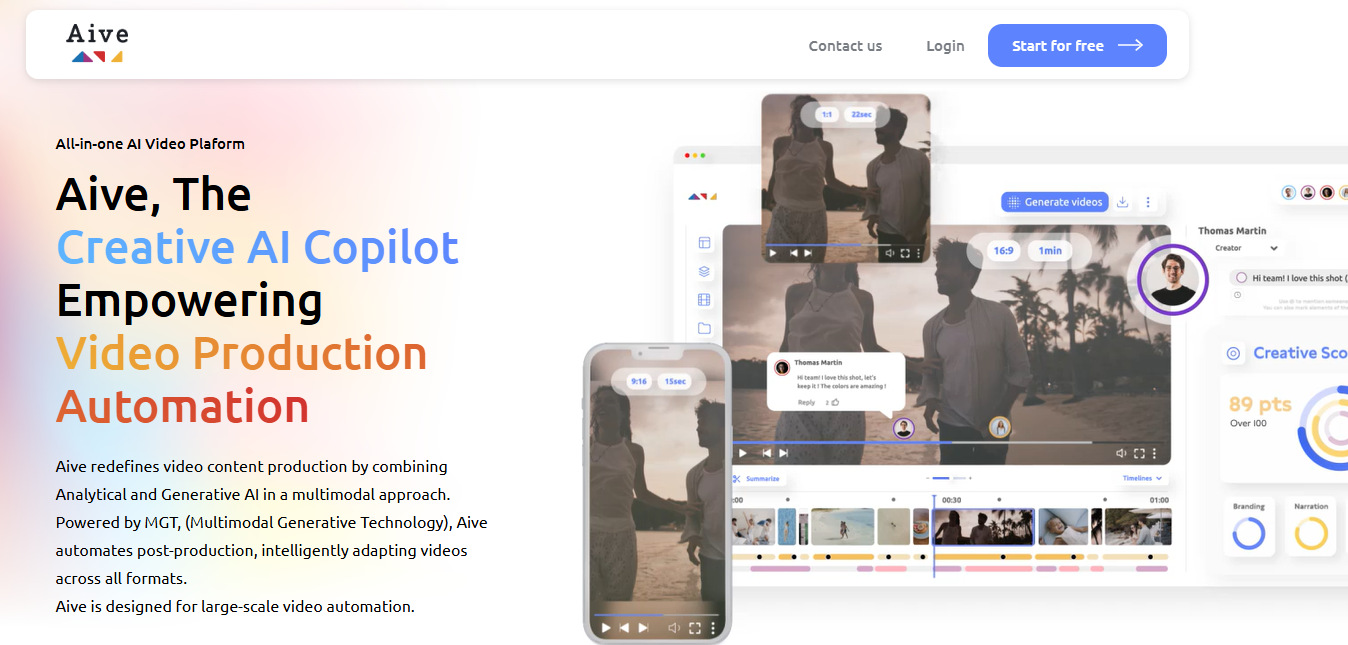The image size is (1348, 645).
Task: Click the '89 pts' score text
Action: [1260, 404]
